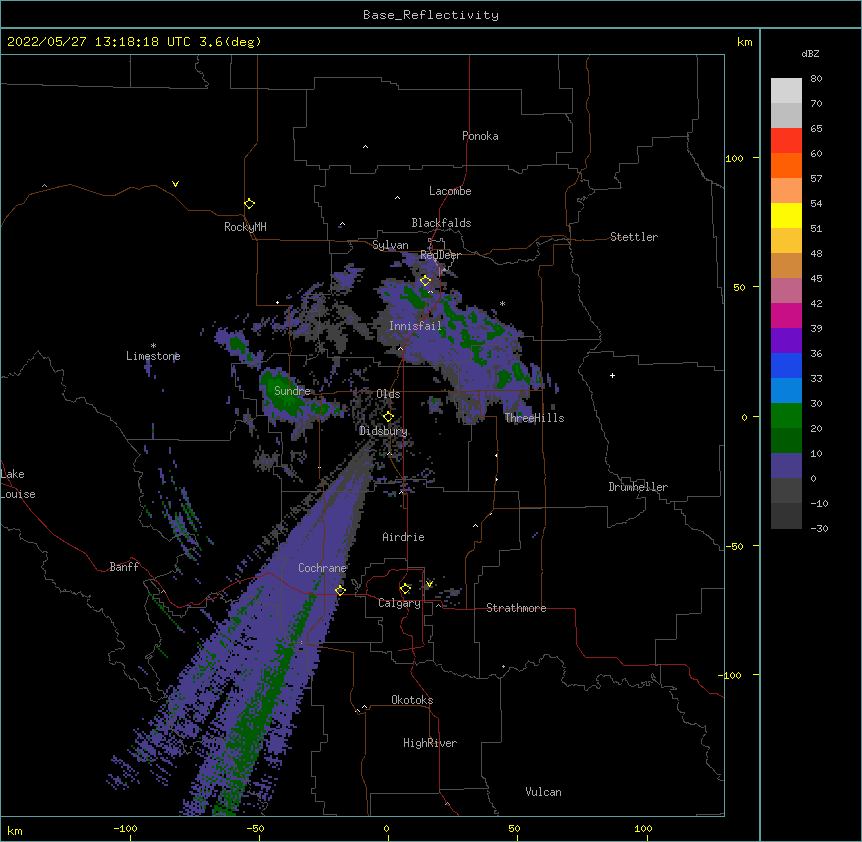Click the Sylvan city label
This screenshot has width=862, height=842.
(390, 245)
